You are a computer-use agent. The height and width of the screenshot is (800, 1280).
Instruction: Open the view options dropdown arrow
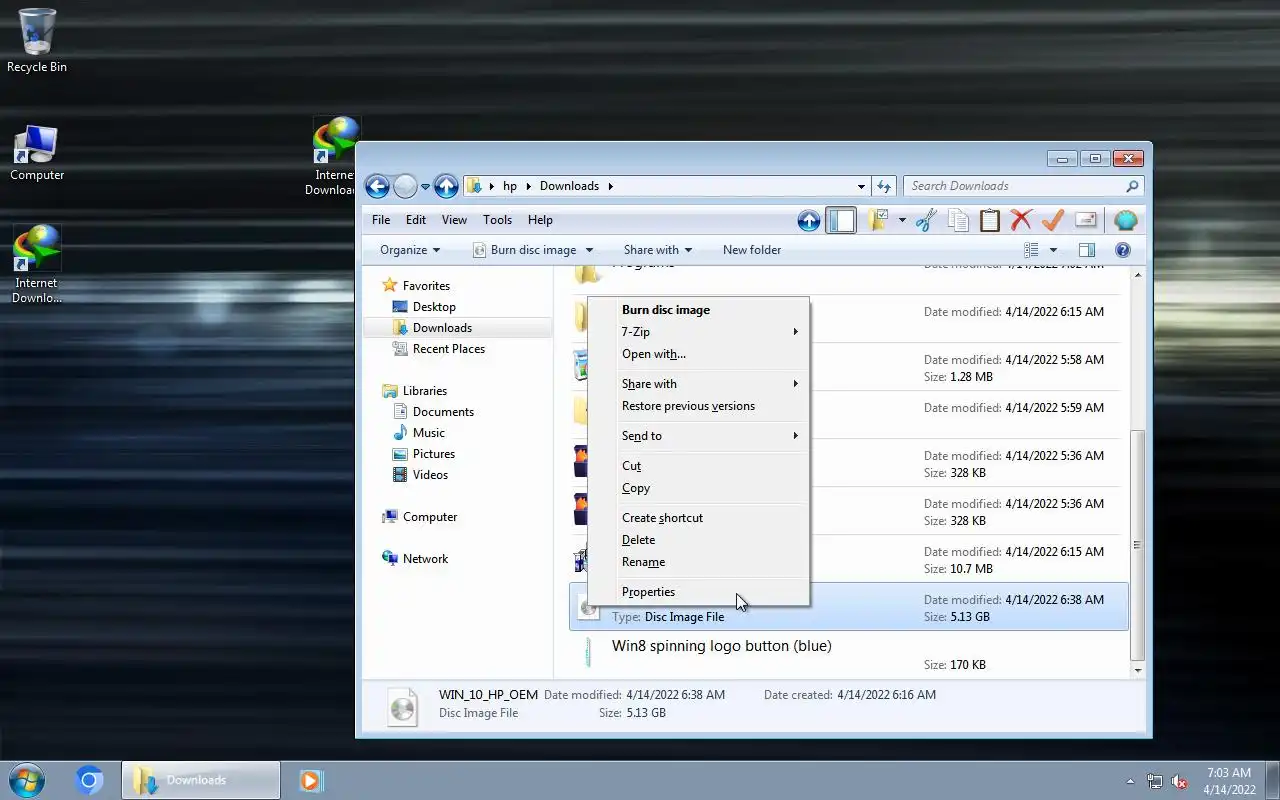point(1053,250)
